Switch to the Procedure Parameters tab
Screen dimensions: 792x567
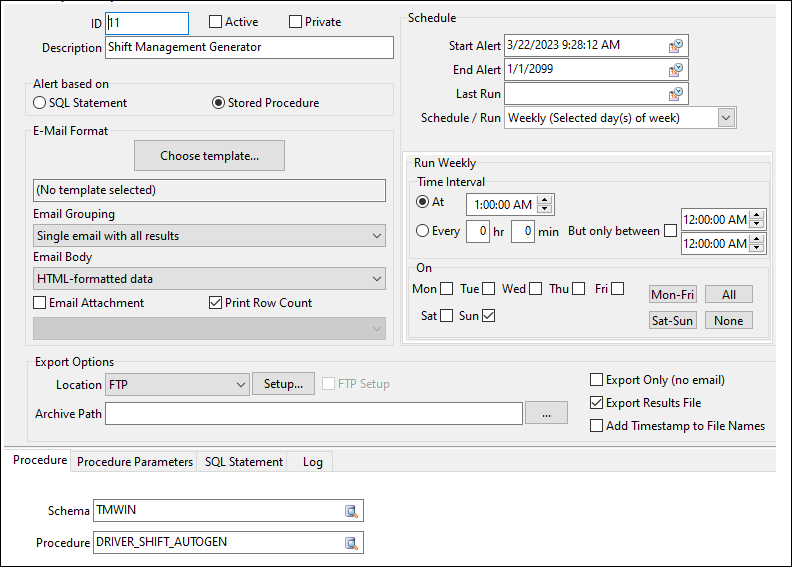(135, 462)
